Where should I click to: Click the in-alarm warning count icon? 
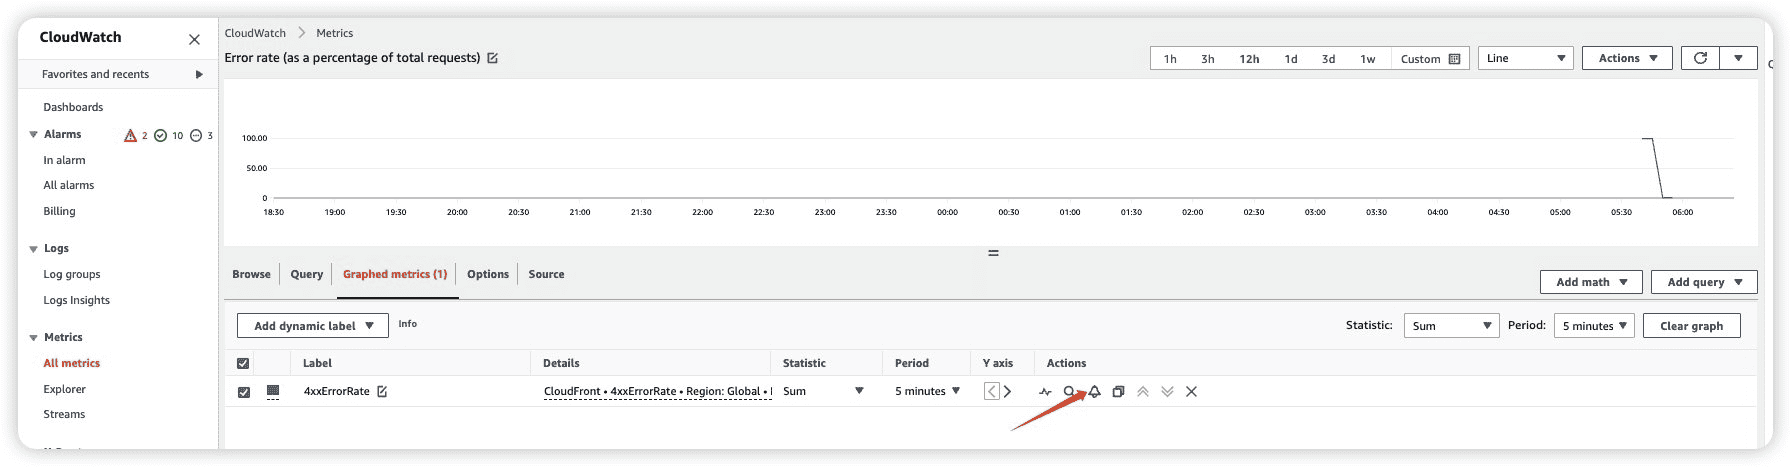[x=130, y=135]
